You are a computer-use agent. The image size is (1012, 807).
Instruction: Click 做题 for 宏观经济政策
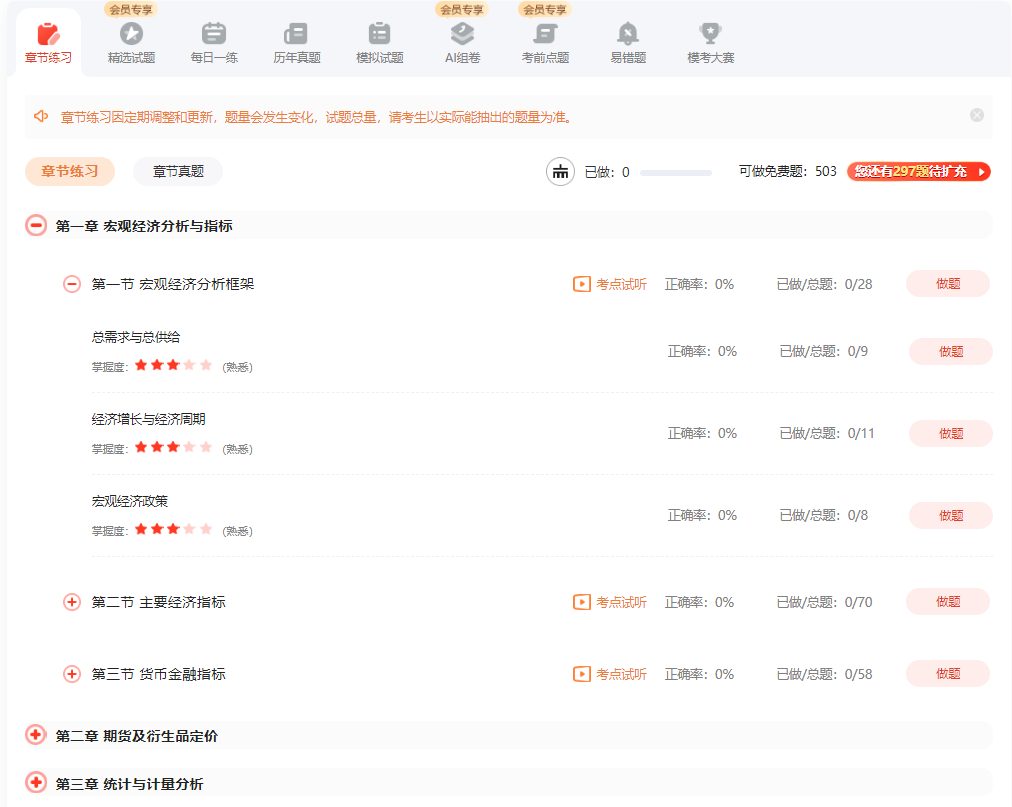951,515
